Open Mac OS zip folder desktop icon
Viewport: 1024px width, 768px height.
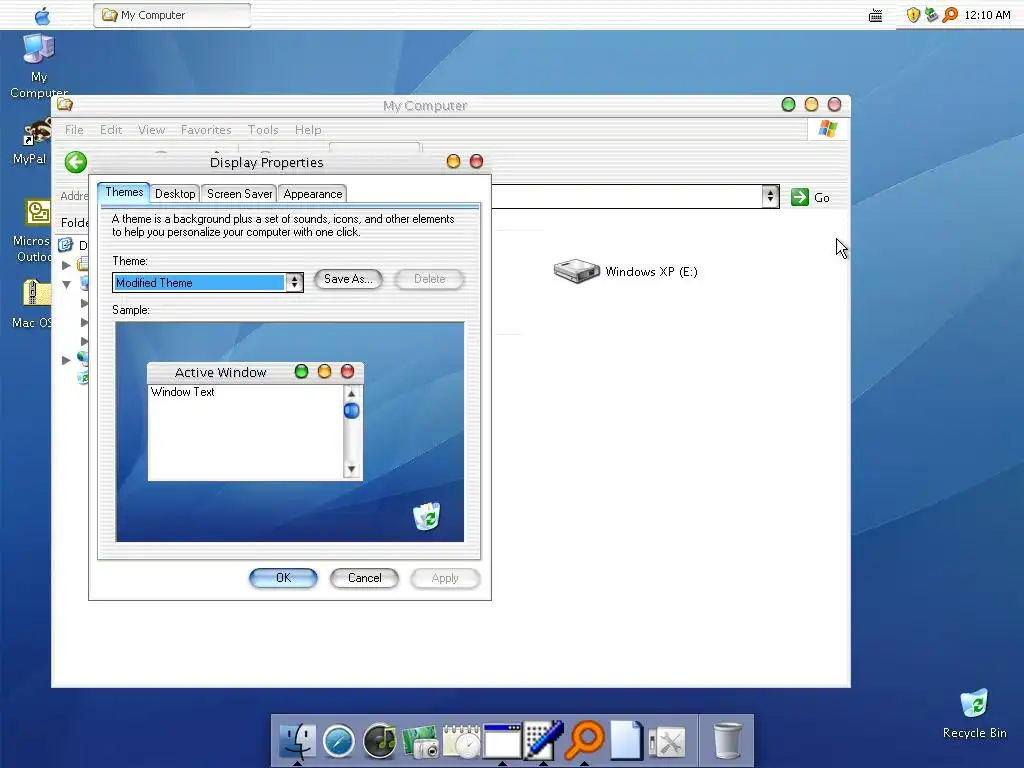(33, 304)
